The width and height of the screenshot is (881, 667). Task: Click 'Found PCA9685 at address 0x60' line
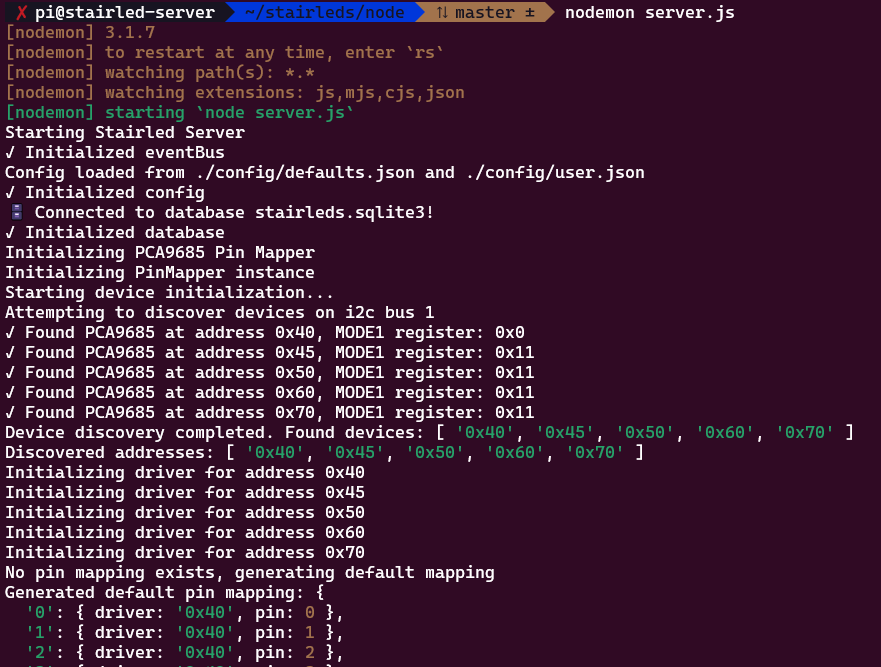coord(270,393)
